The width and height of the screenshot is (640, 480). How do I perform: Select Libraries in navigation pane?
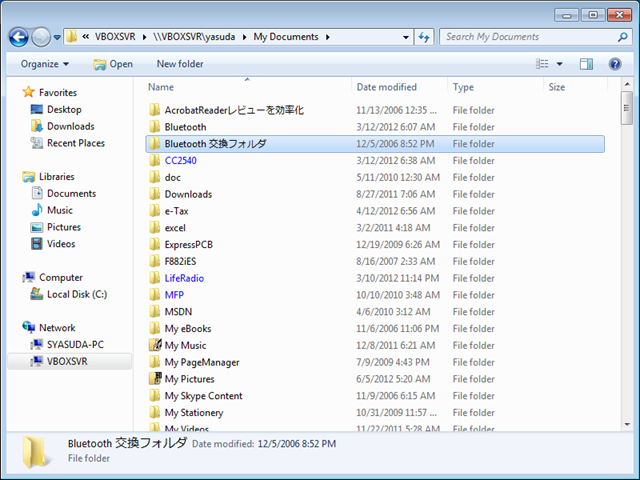(x=57, y=176)
